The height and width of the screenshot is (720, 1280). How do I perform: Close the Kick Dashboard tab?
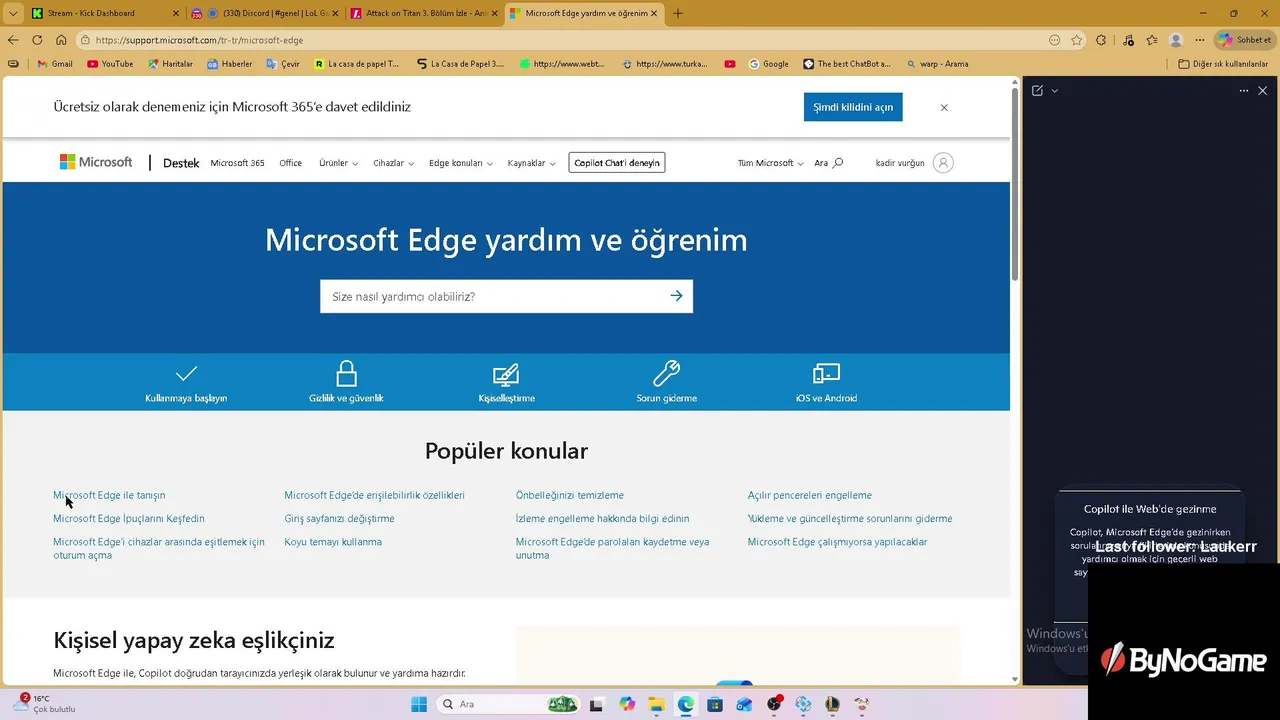176,14
